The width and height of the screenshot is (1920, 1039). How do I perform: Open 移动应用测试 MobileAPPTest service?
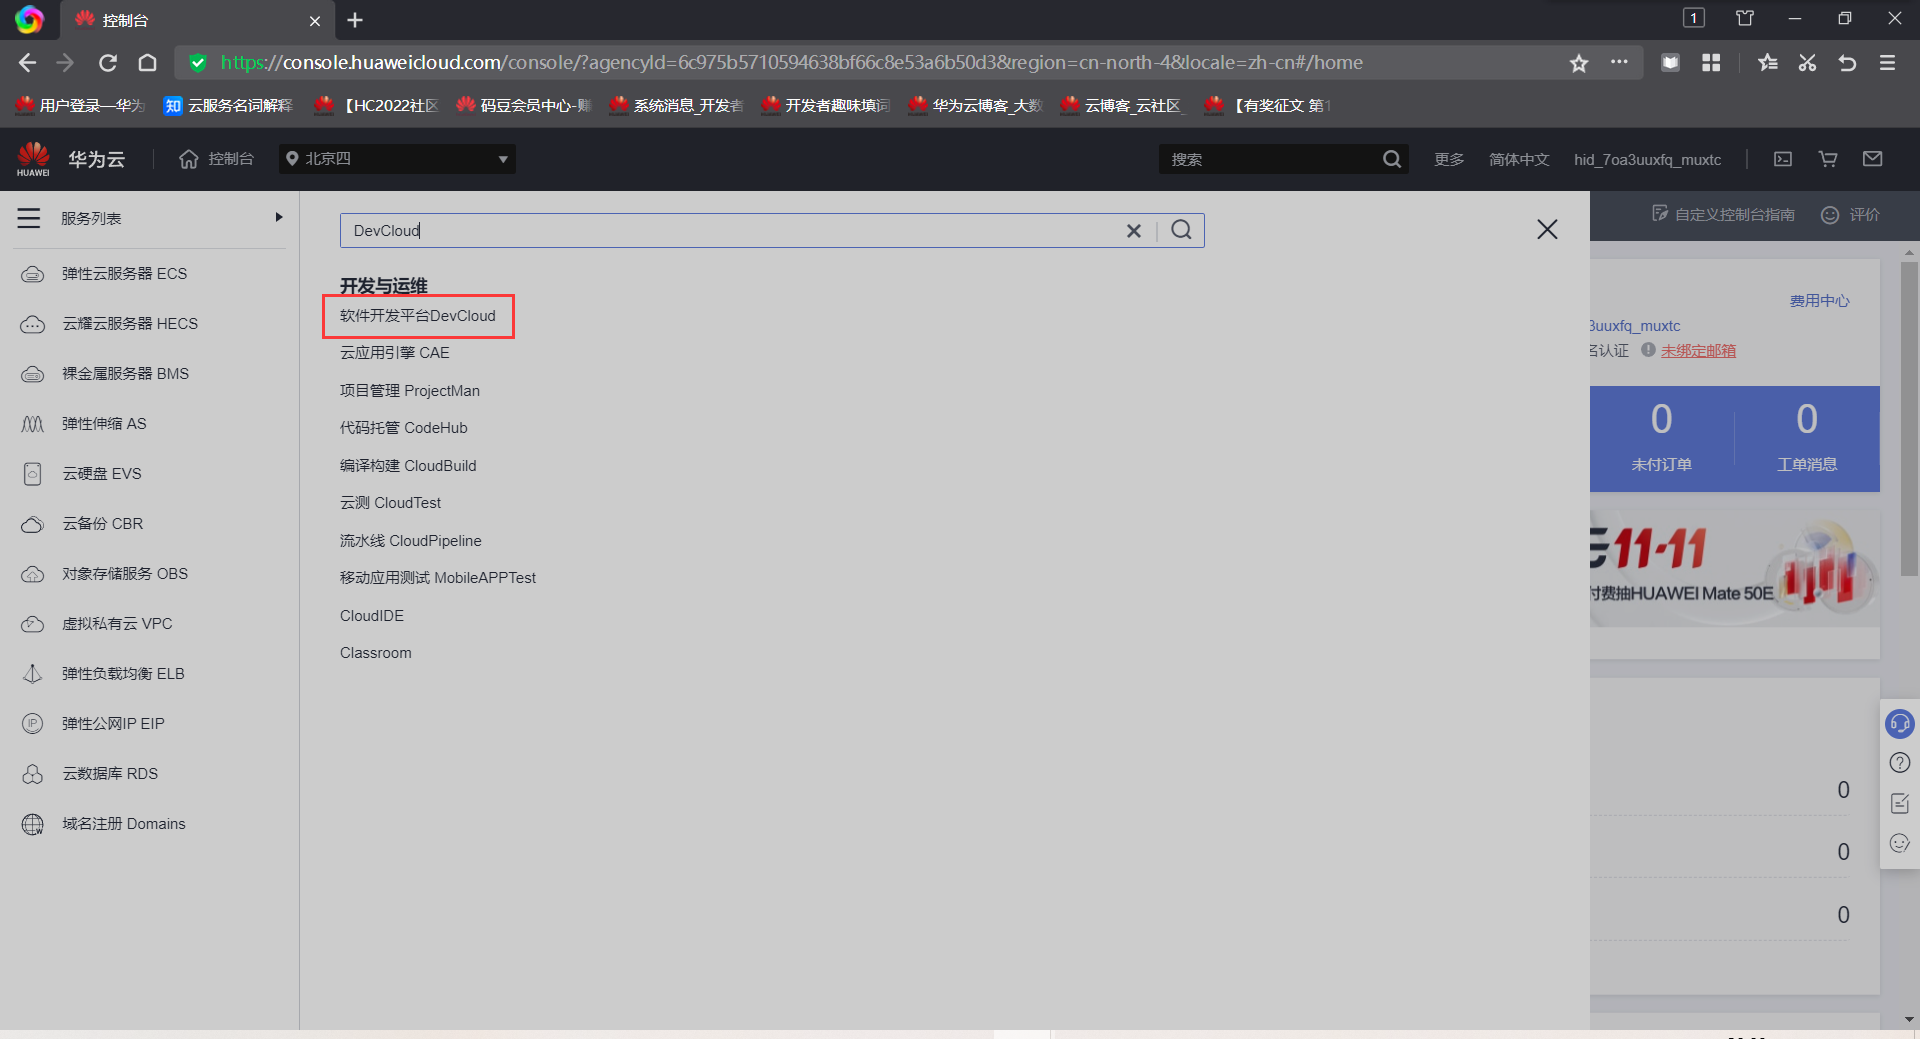tap(438, 578)
